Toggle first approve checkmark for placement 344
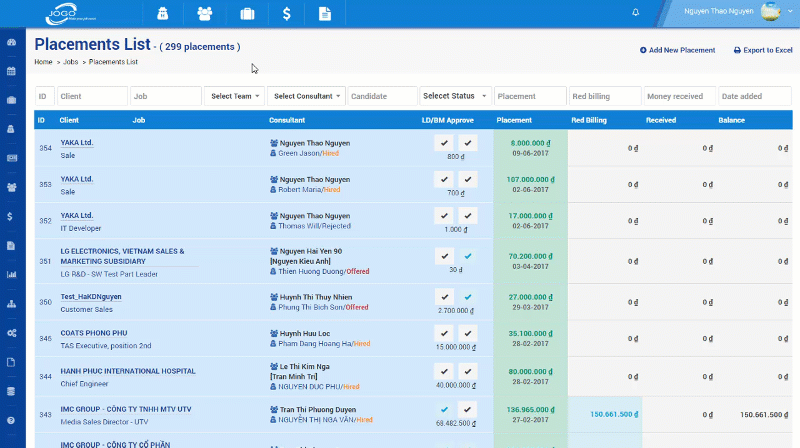Viewport: 800px width, 448px height. click(444, 371)
